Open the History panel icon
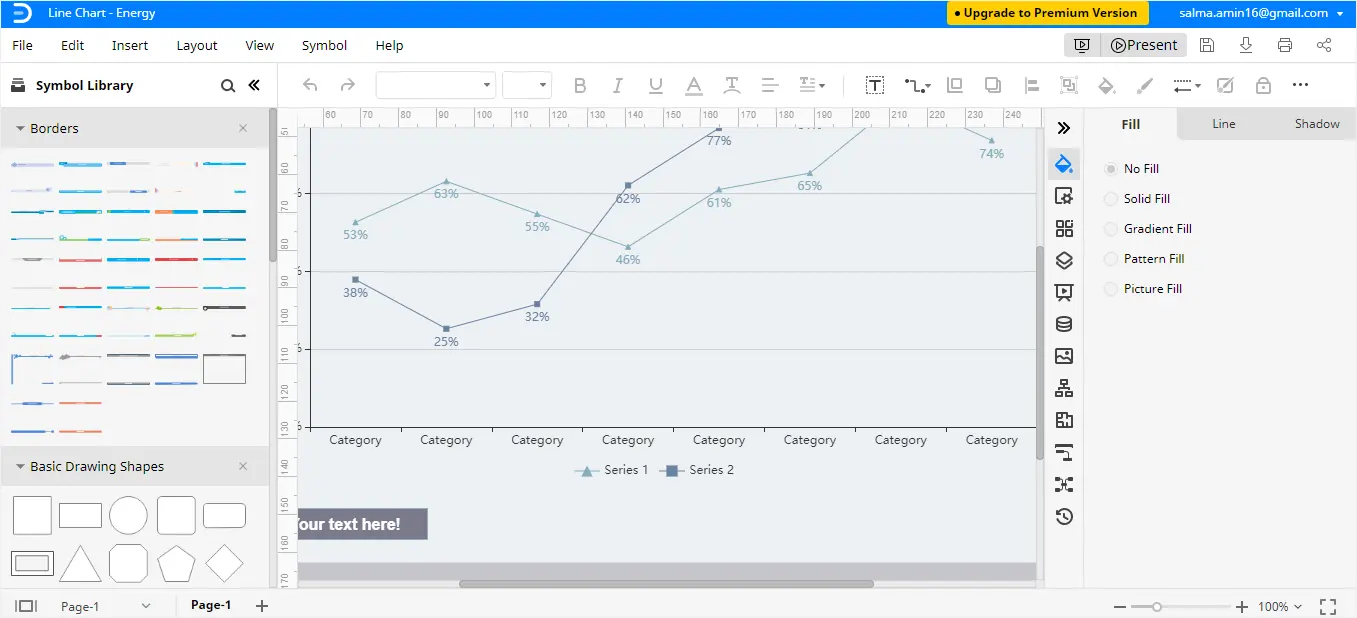This screenshot has height=618, width=1357. [x=1064, y=516]
